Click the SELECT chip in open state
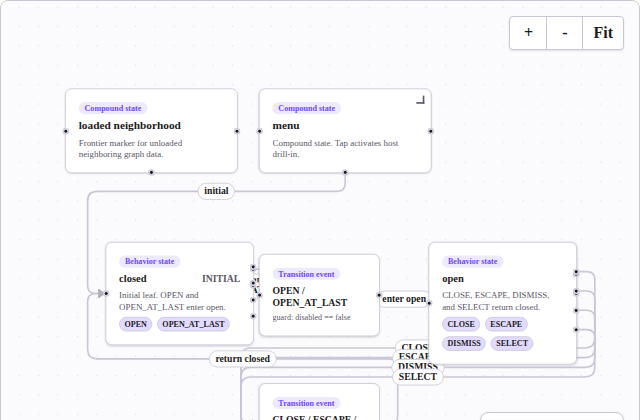Image resolution: width=640 pixels, height=420 pixels. [512, 343]
